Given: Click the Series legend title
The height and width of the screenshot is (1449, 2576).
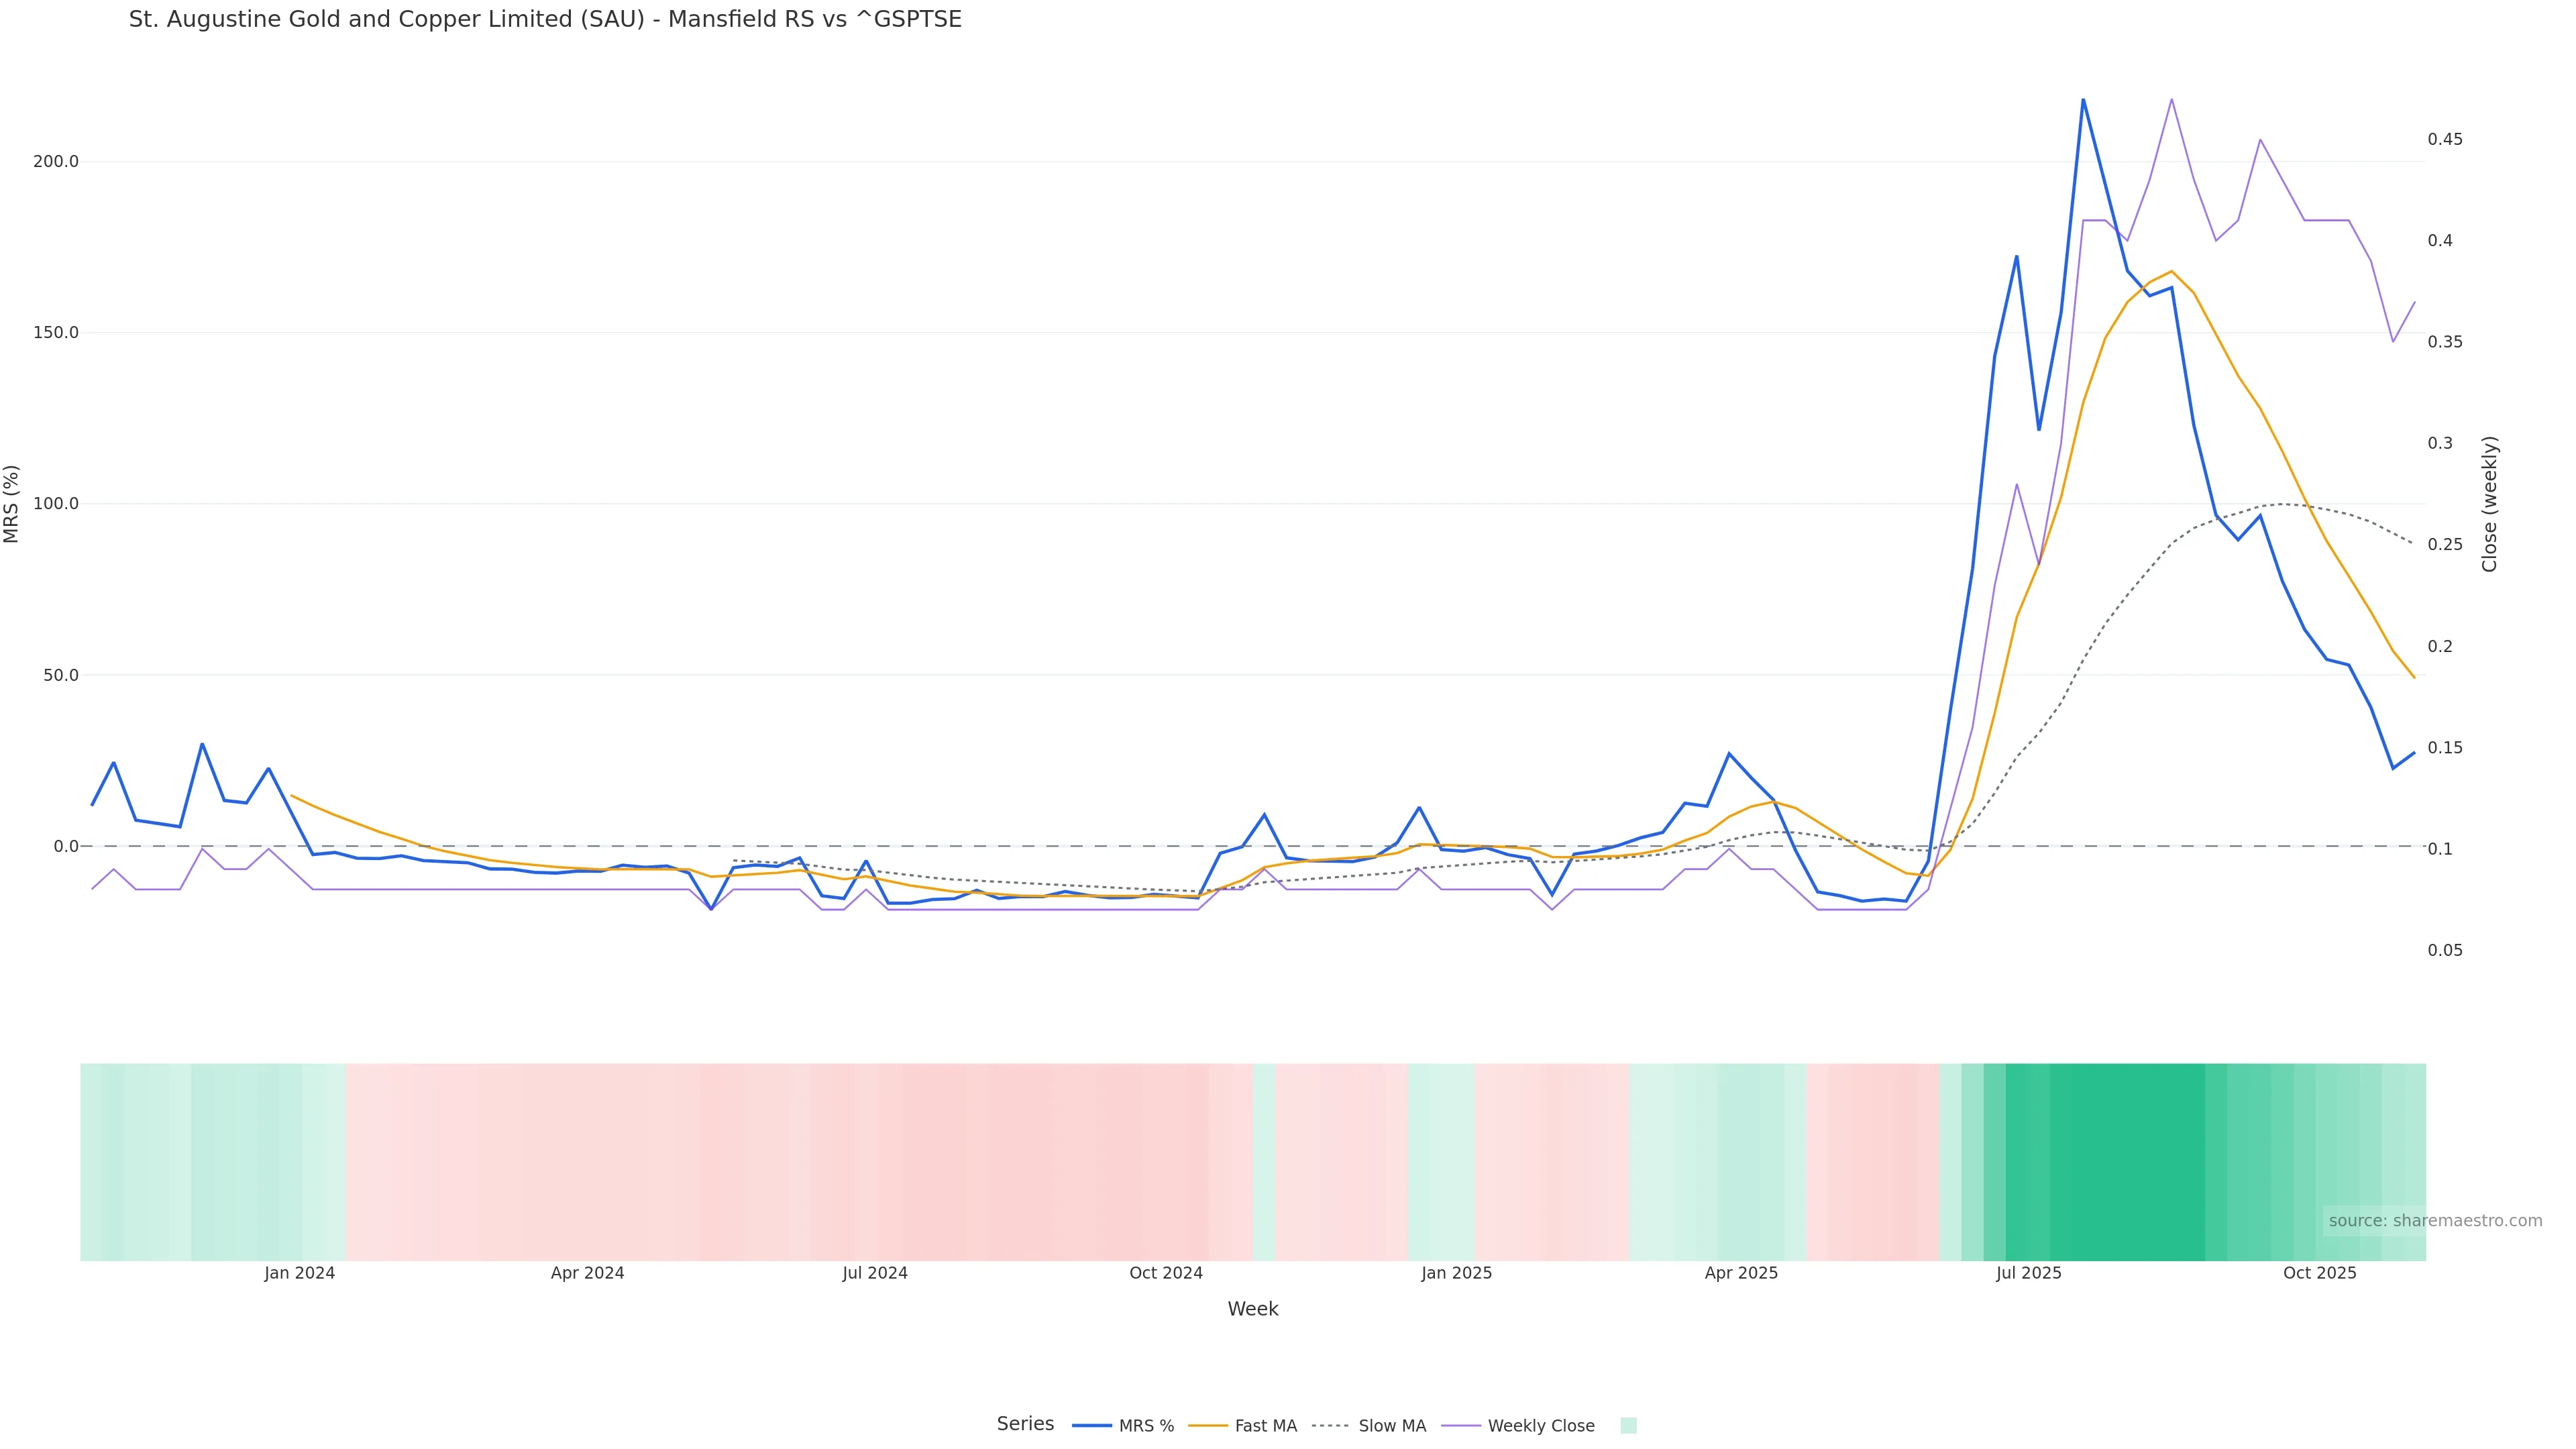Looking at the screenshot, I should coord(1025,1424).
